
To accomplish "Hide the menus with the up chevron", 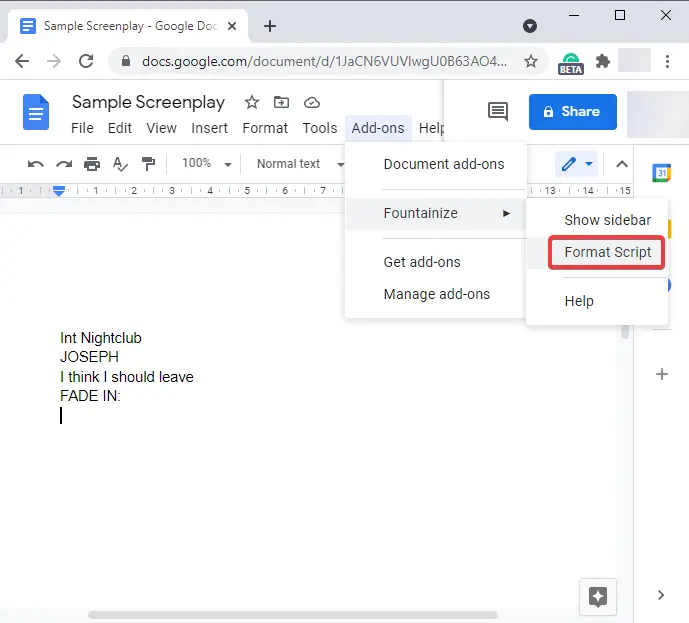I will coord(621,164).
